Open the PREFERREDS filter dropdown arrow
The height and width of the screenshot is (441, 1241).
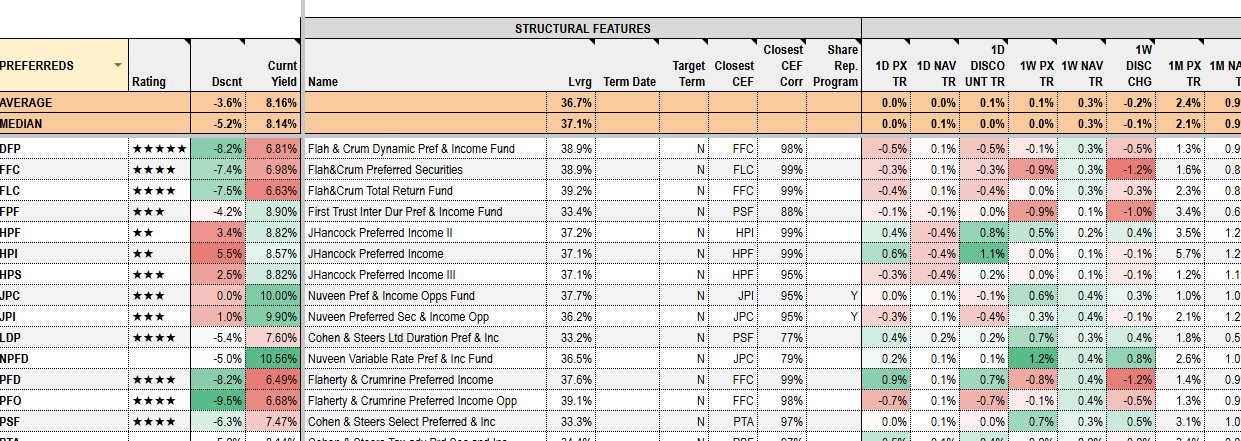(119, 65)
